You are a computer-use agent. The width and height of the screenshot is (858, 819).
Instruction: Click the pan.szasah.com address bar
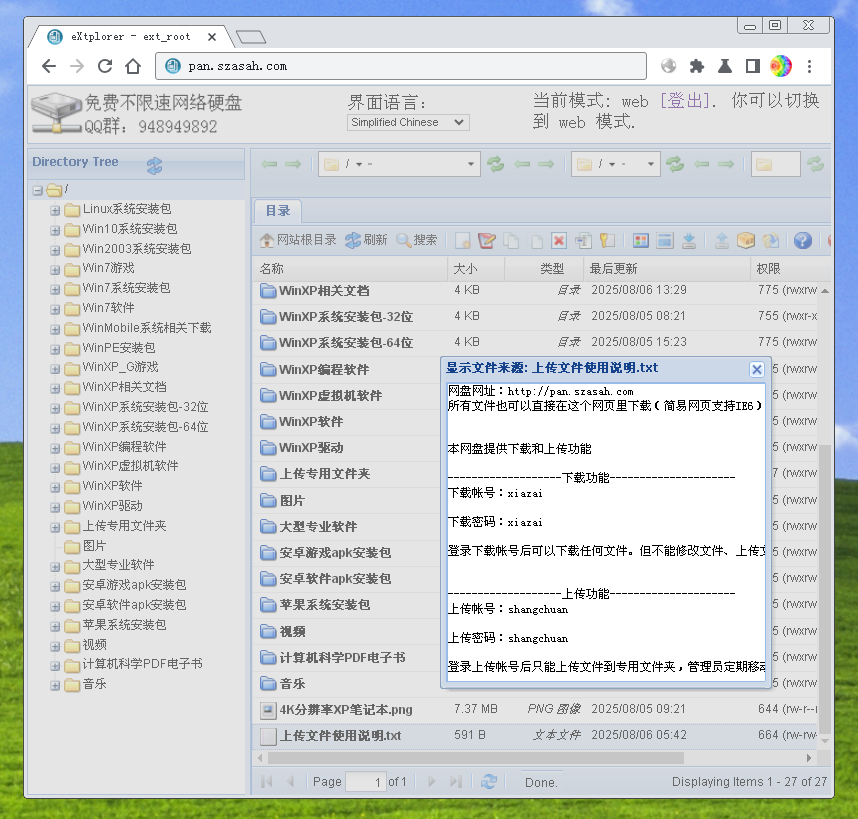click(x=401, y=66)
